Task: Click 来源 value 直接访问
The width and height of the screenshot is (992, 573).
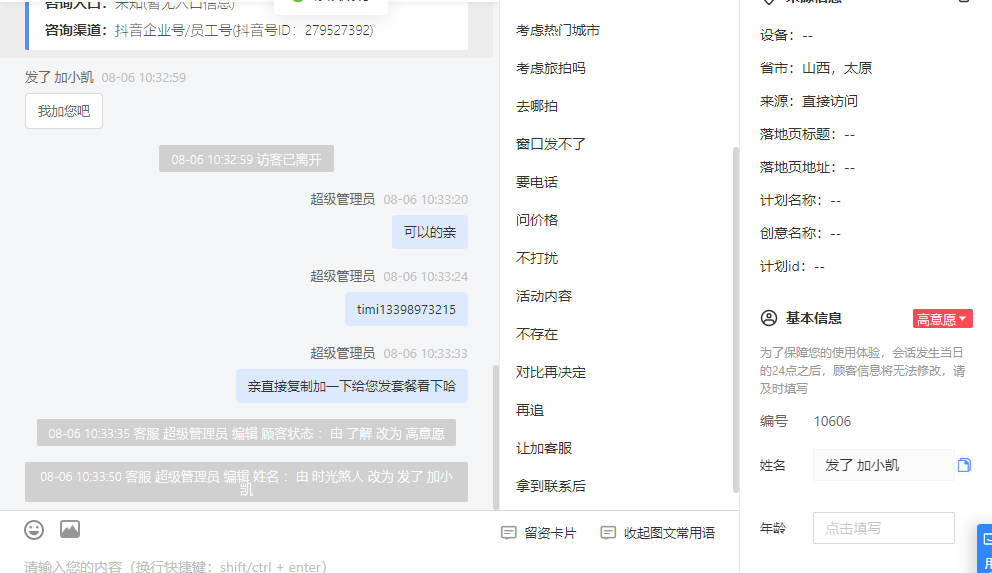Action: [830, 101]
